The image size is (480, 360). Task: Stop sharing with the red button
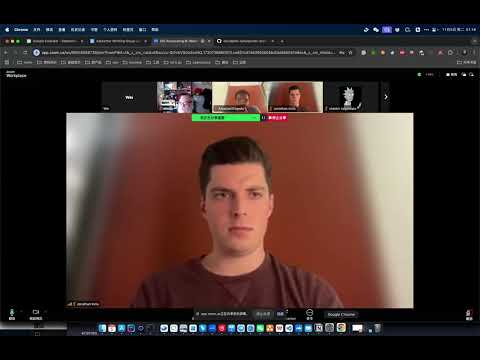pyautogui.click(x=277, y=118)
